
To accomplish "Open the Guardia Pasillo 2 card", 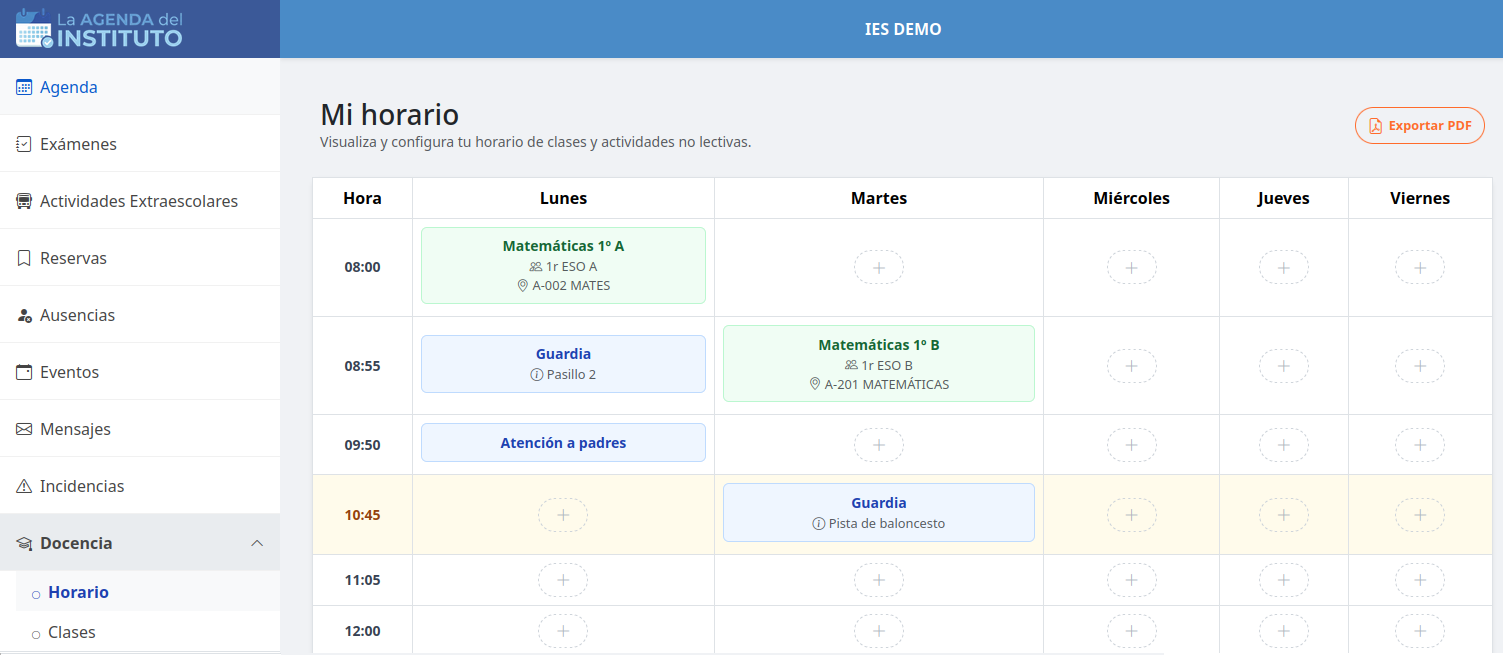I will coord(563,364).
